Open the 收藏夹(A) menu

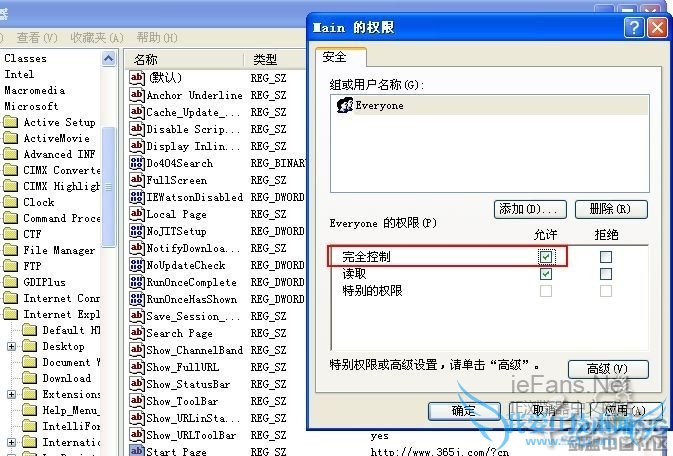tap(97, 38)
